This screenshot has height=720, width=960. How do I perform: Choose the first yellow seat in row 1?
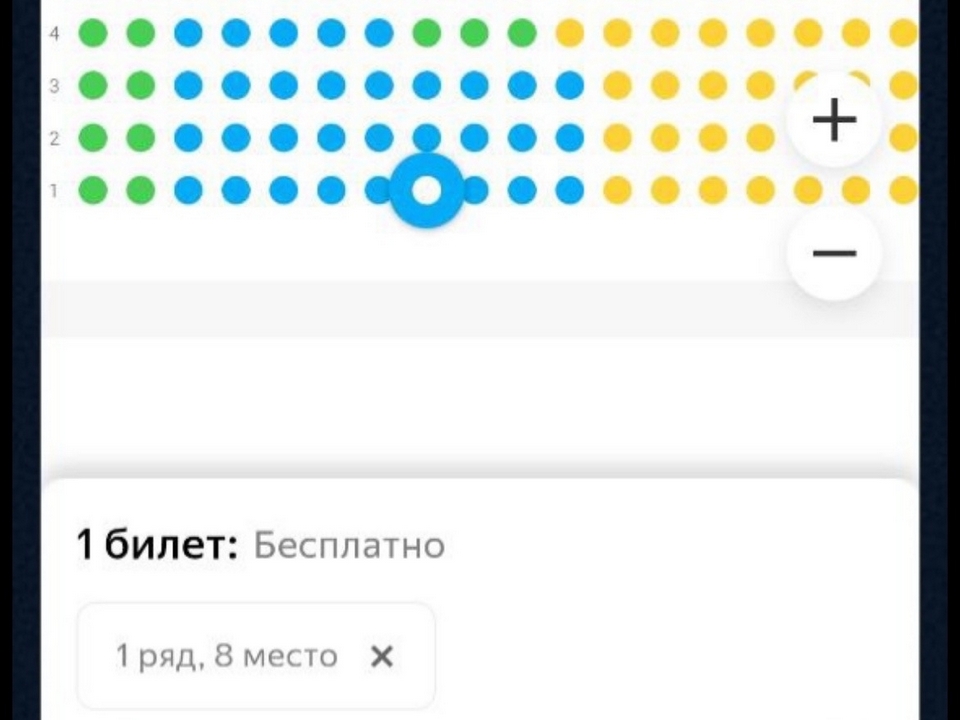[617, 189]
